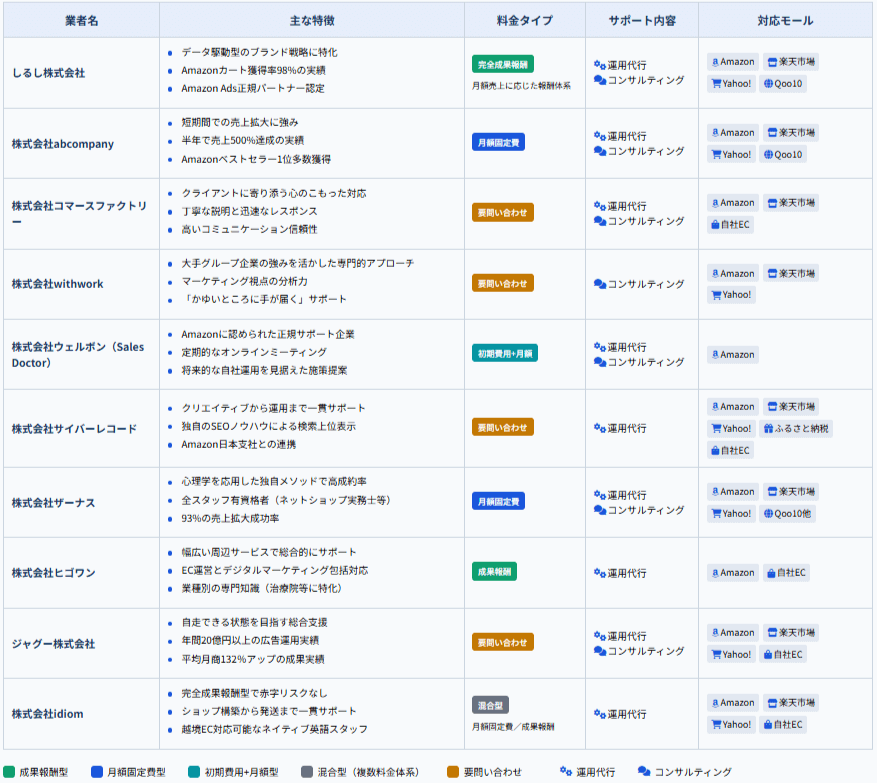Click the Amazon tag in しるし株式会社 row

coord(733,62)
